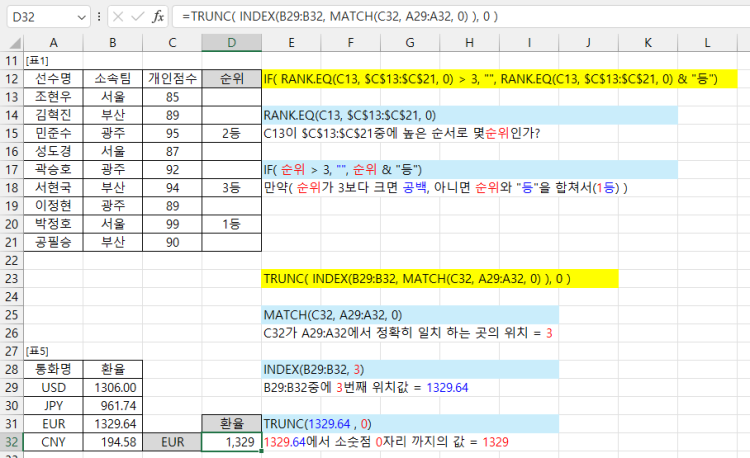The width and height of the screenshot is (750, 458).
Task: Open the Name Box dropdown arrow
Action: 81,16
